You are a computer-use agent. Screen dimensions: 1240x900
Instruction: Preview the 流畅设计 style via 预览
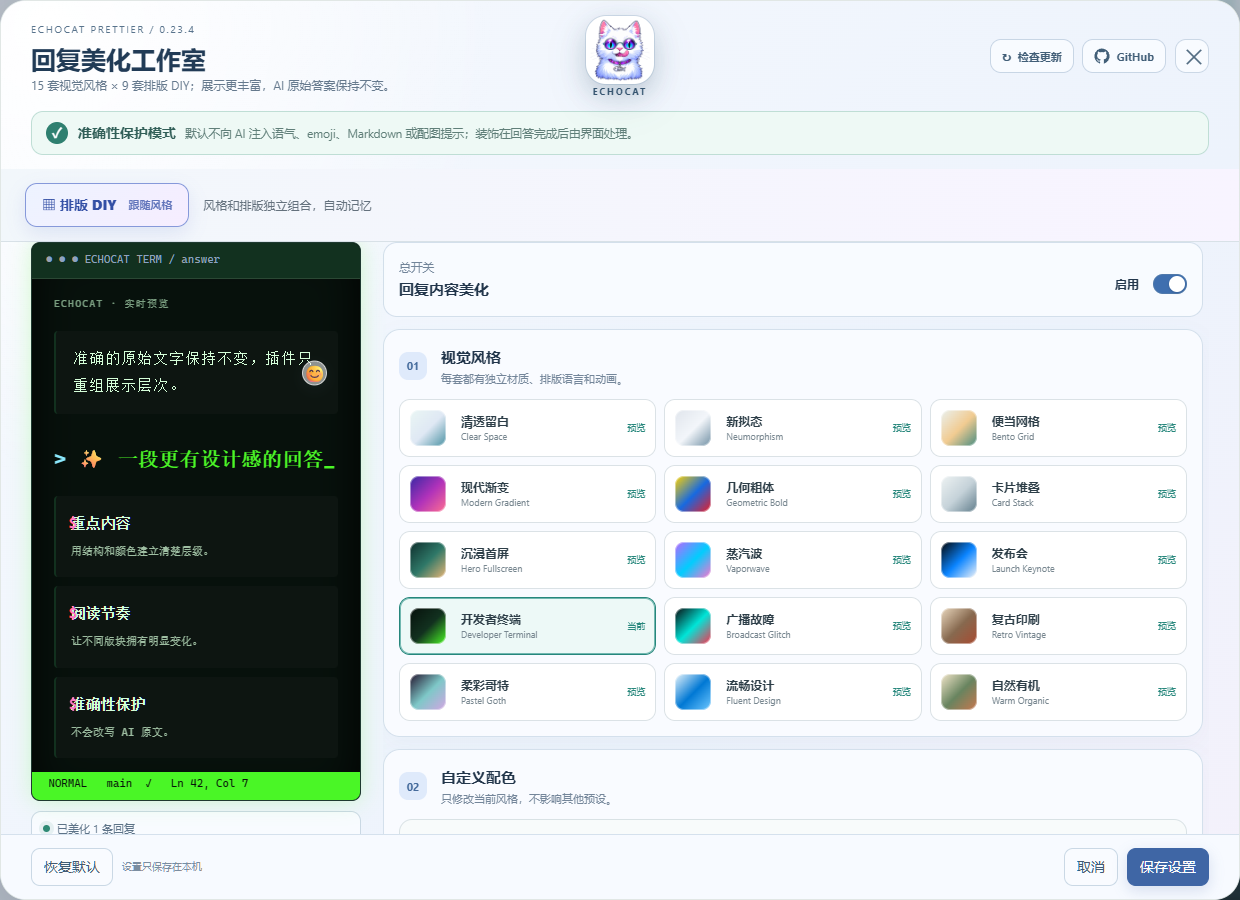[902, 692]
